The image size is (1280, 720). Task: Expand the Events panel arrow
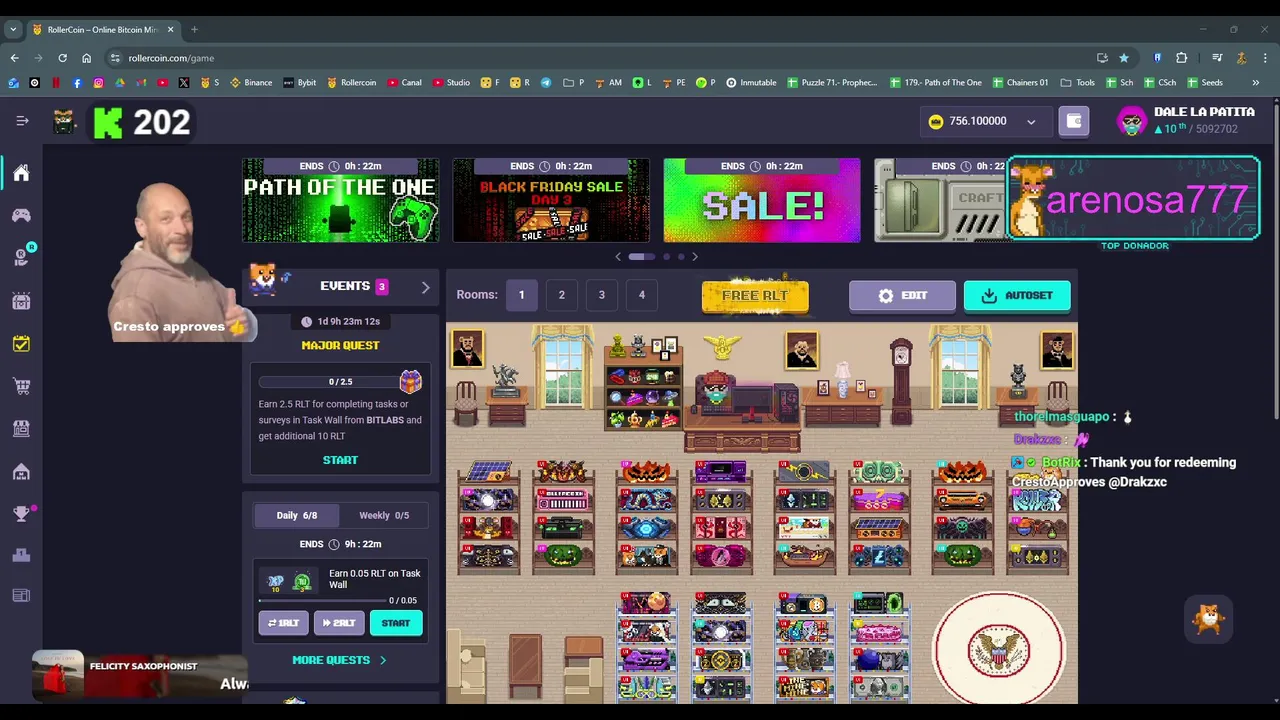(425, 287)
